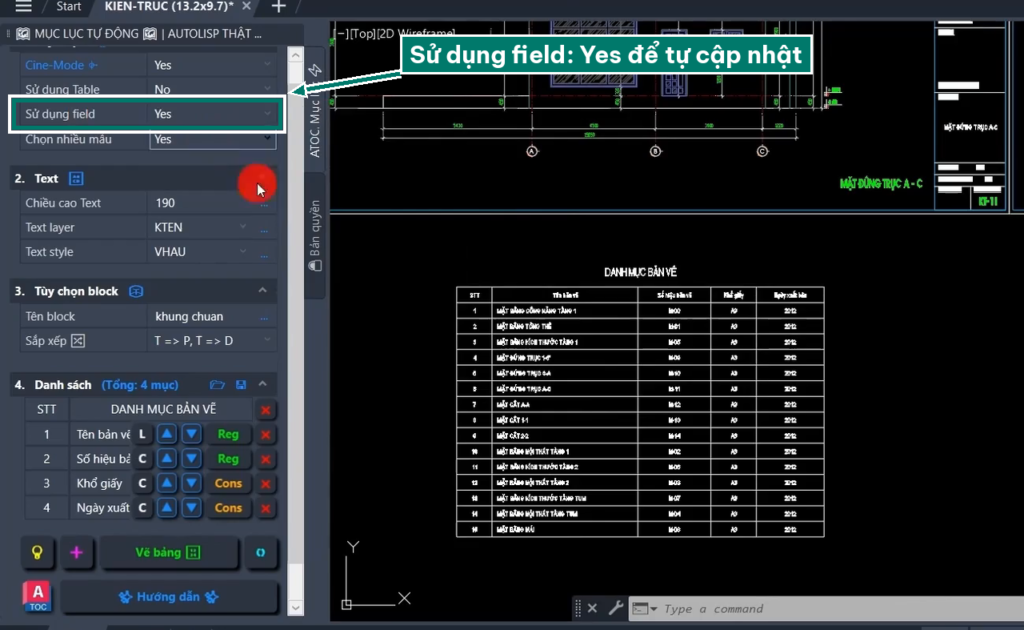Click ellipsis beside Chiều cao Text
Screen dimensions: 1024x630
pos(264,204)
